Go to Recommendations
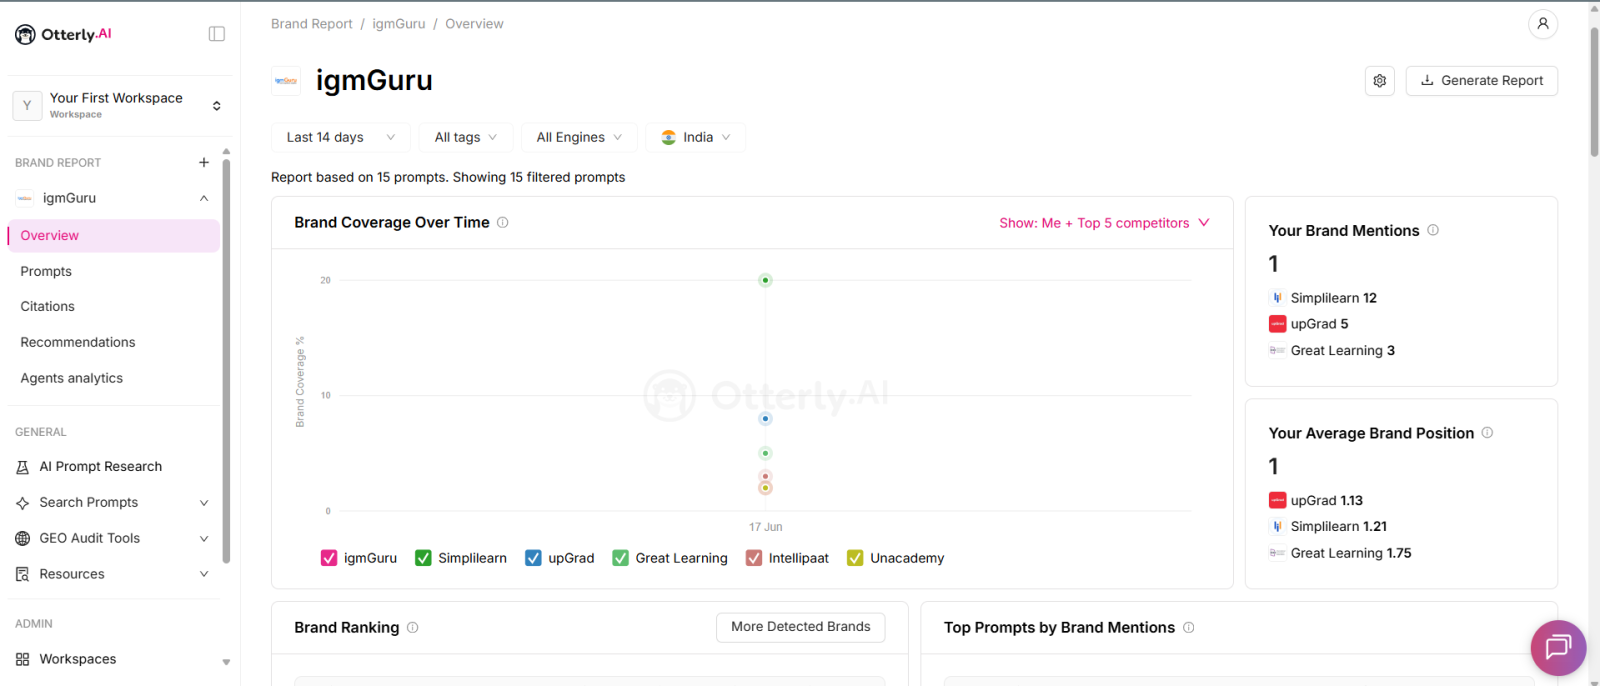 click(78, 343)
